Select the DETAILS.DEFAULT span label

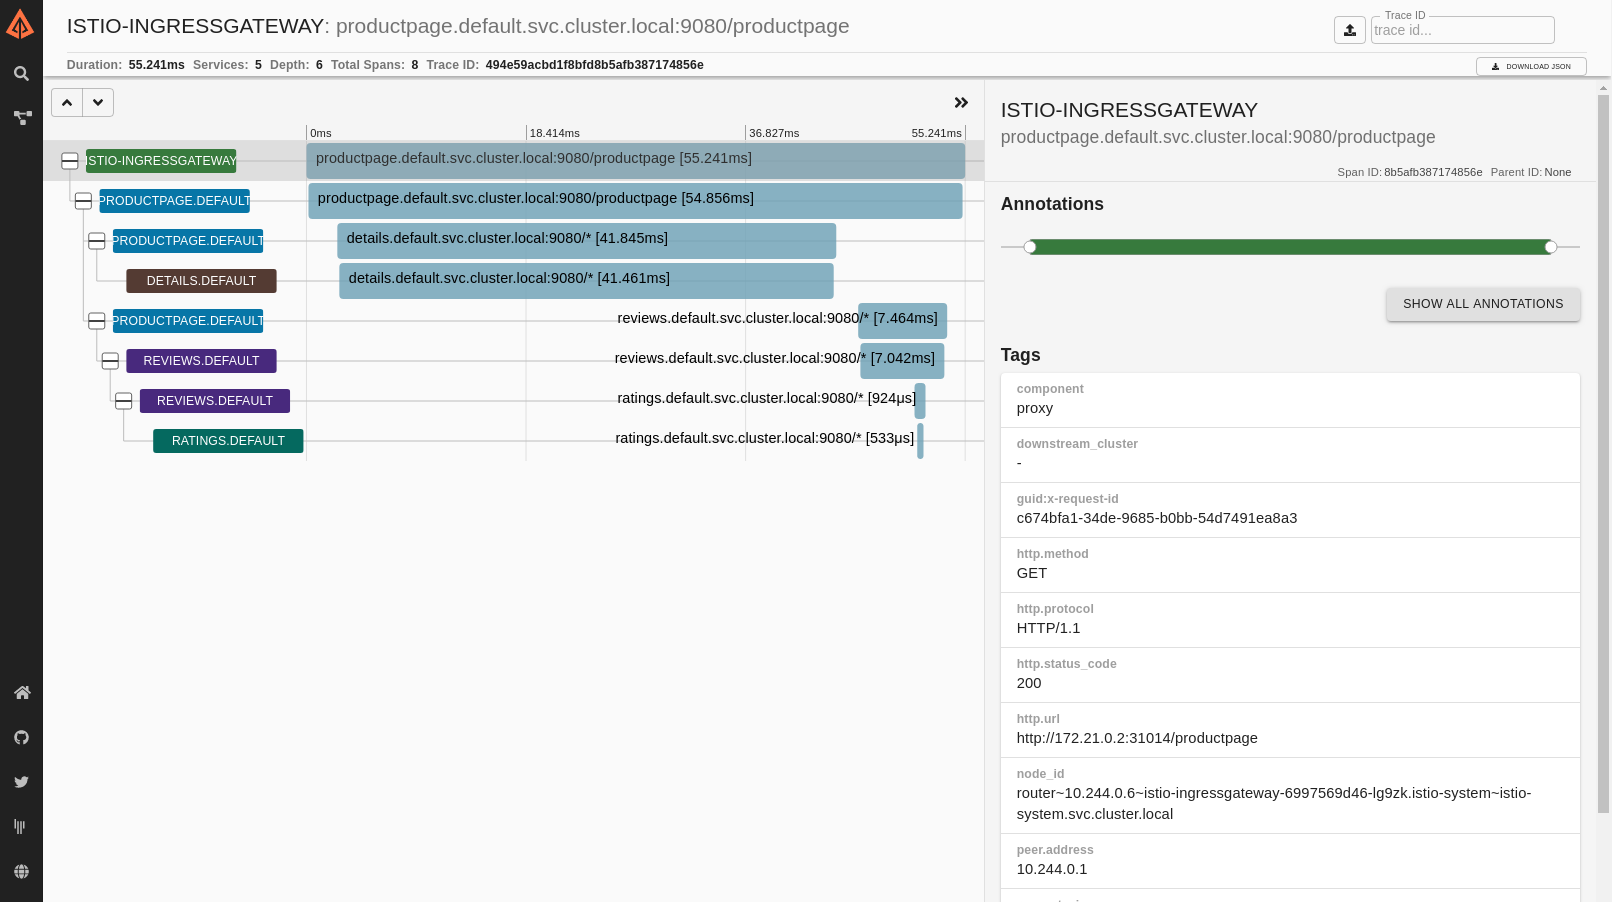pos(201,281)
